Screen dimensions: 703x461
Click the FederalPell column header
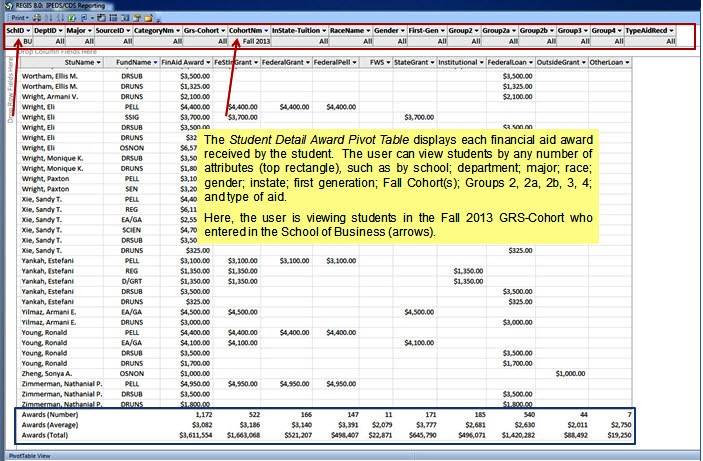coord(335,62)
